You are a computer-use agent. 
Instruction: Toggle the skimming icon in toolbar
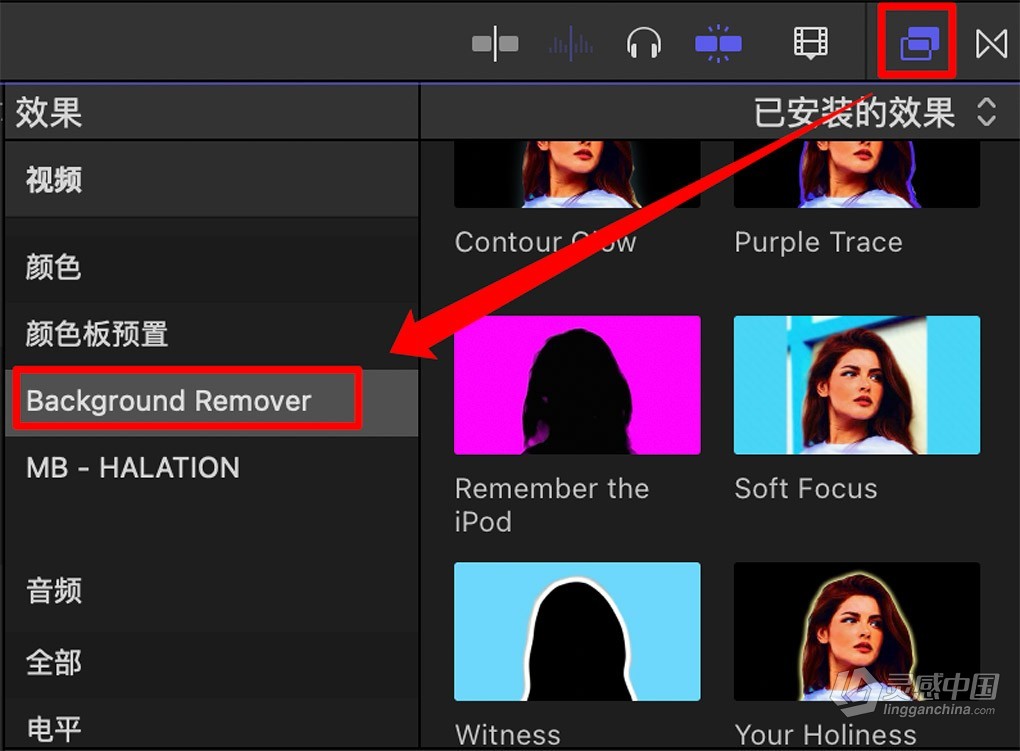click(495, 44)
